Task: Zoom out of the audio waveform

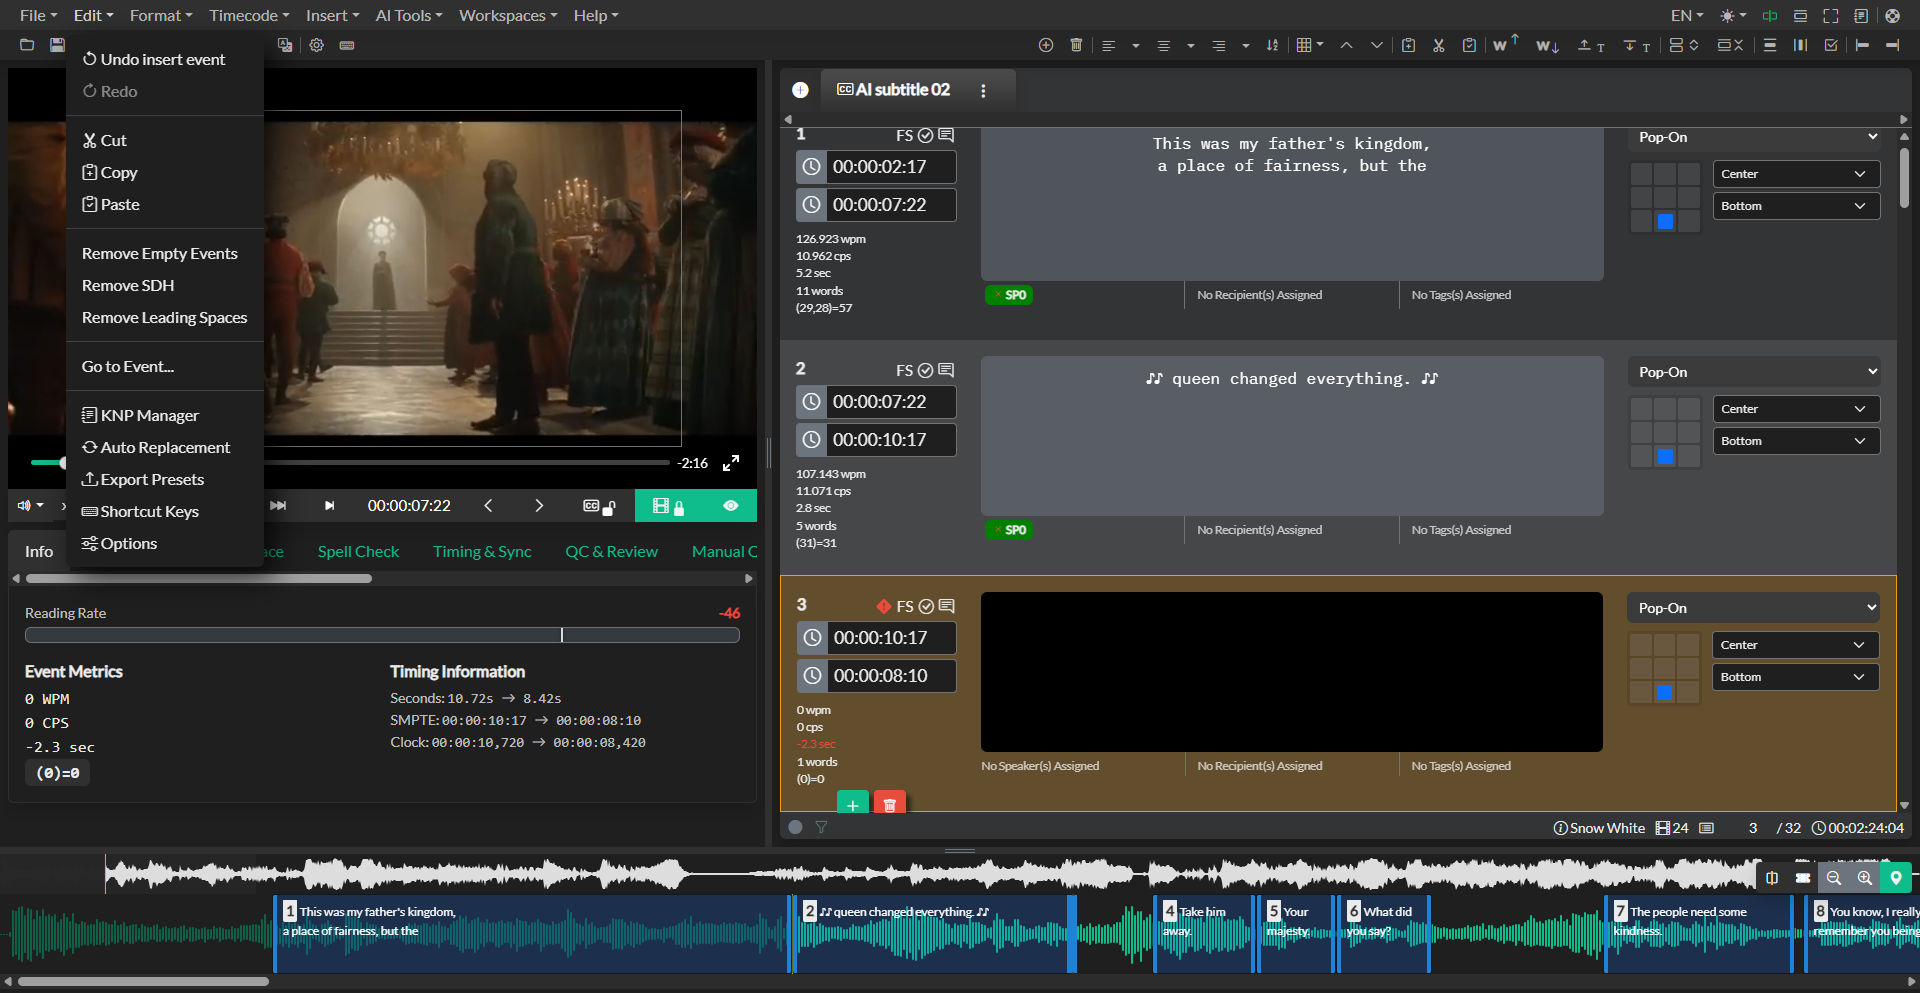Action: (x=1834, y=877)
